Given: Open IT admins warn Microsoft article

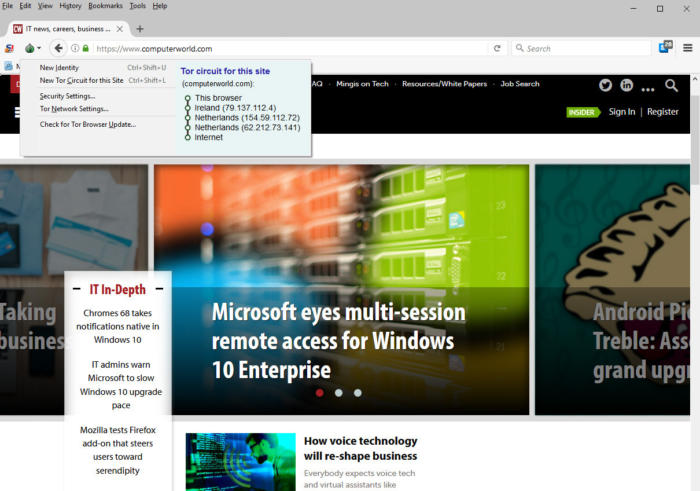Looking at the screenshot, I should (121, 385).
